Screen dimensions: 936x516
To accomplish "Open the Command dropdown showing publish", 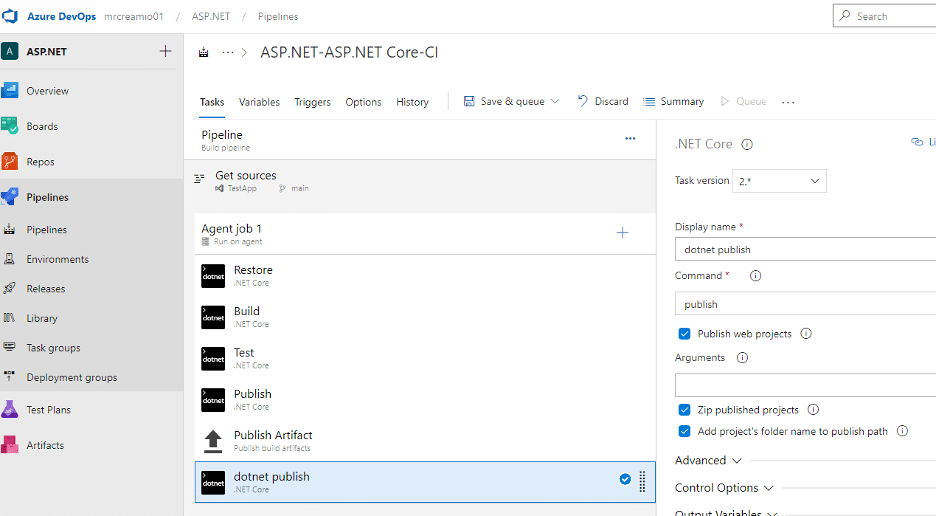I will pos(805,304).
